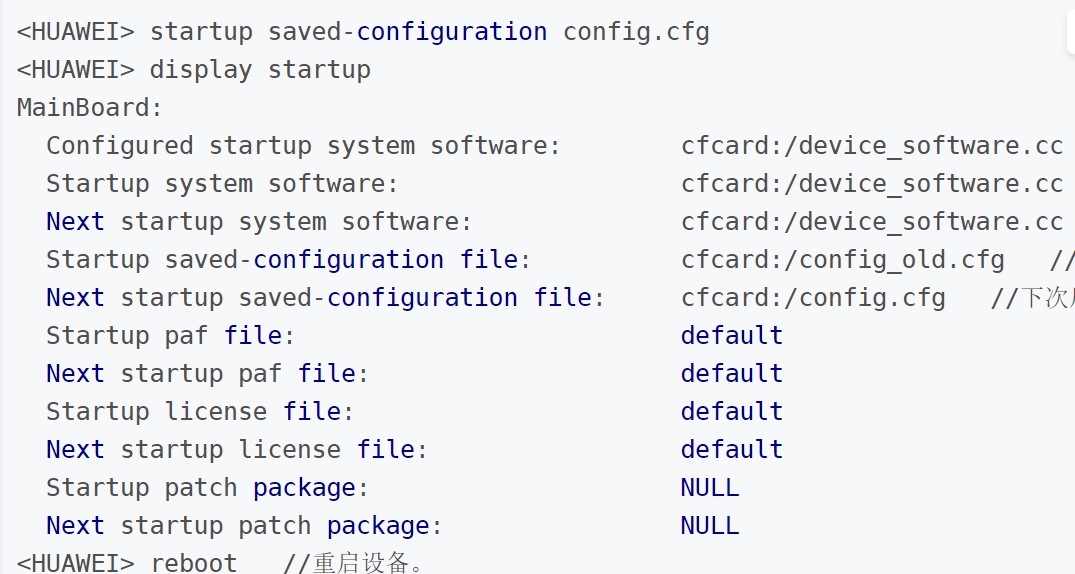This screenshot has height=574, width=1075.
Task: Click the first cfcard:/device_software.cc path
Action: pos(871,145)
